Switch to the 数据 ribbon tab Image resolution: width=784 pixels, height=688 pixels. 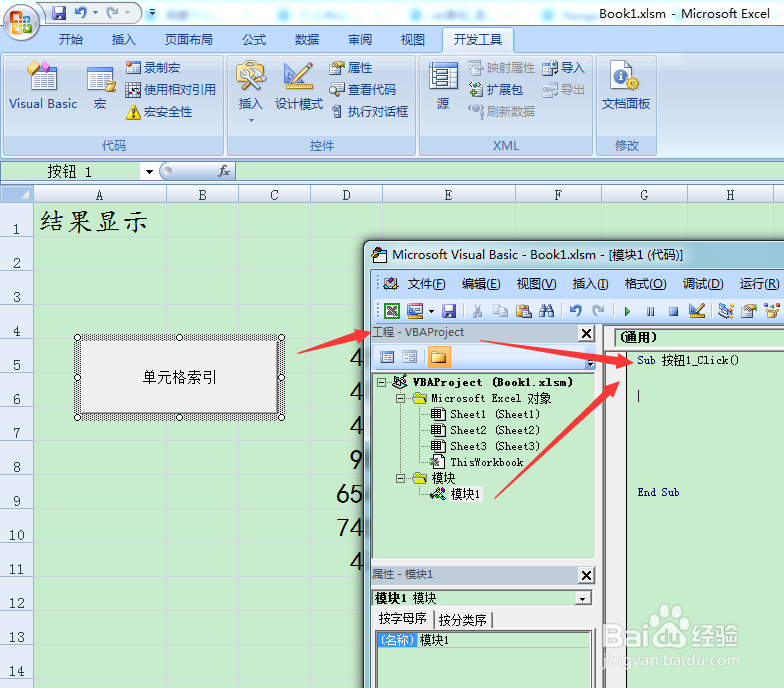click(x=306, y=40)
